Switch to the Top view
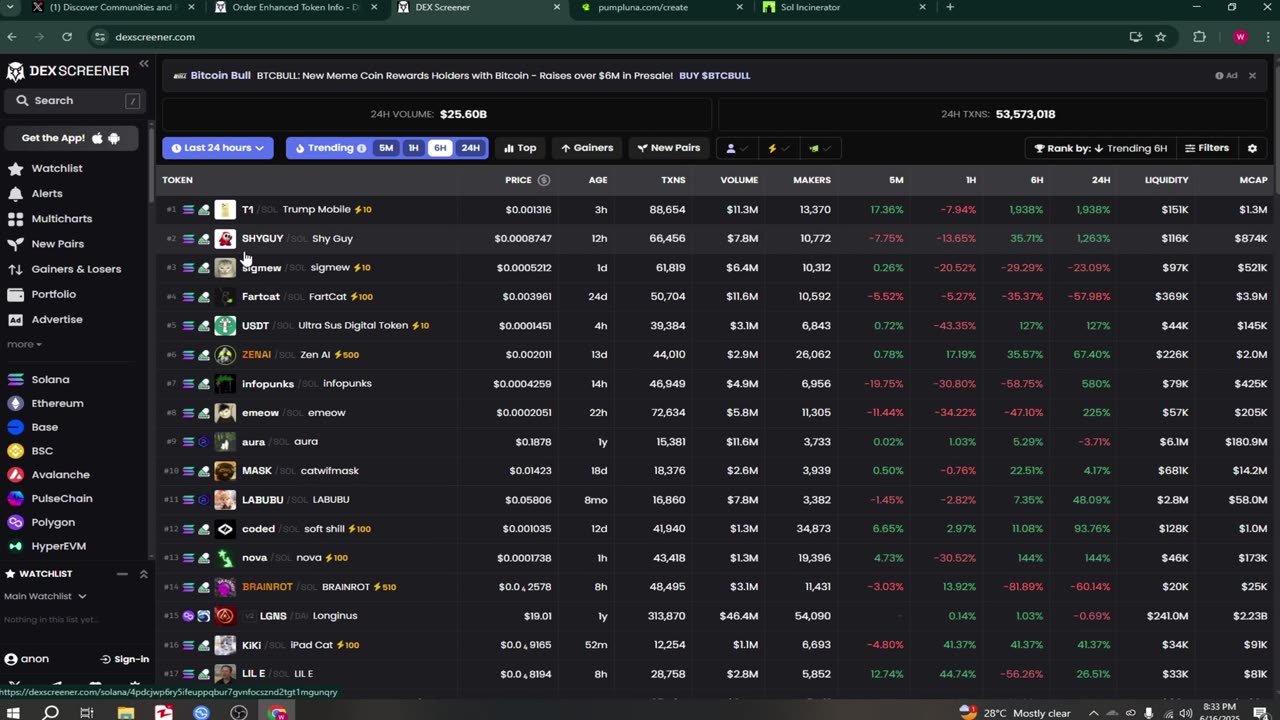This screenshot has width=1280, height=720. 520,148
